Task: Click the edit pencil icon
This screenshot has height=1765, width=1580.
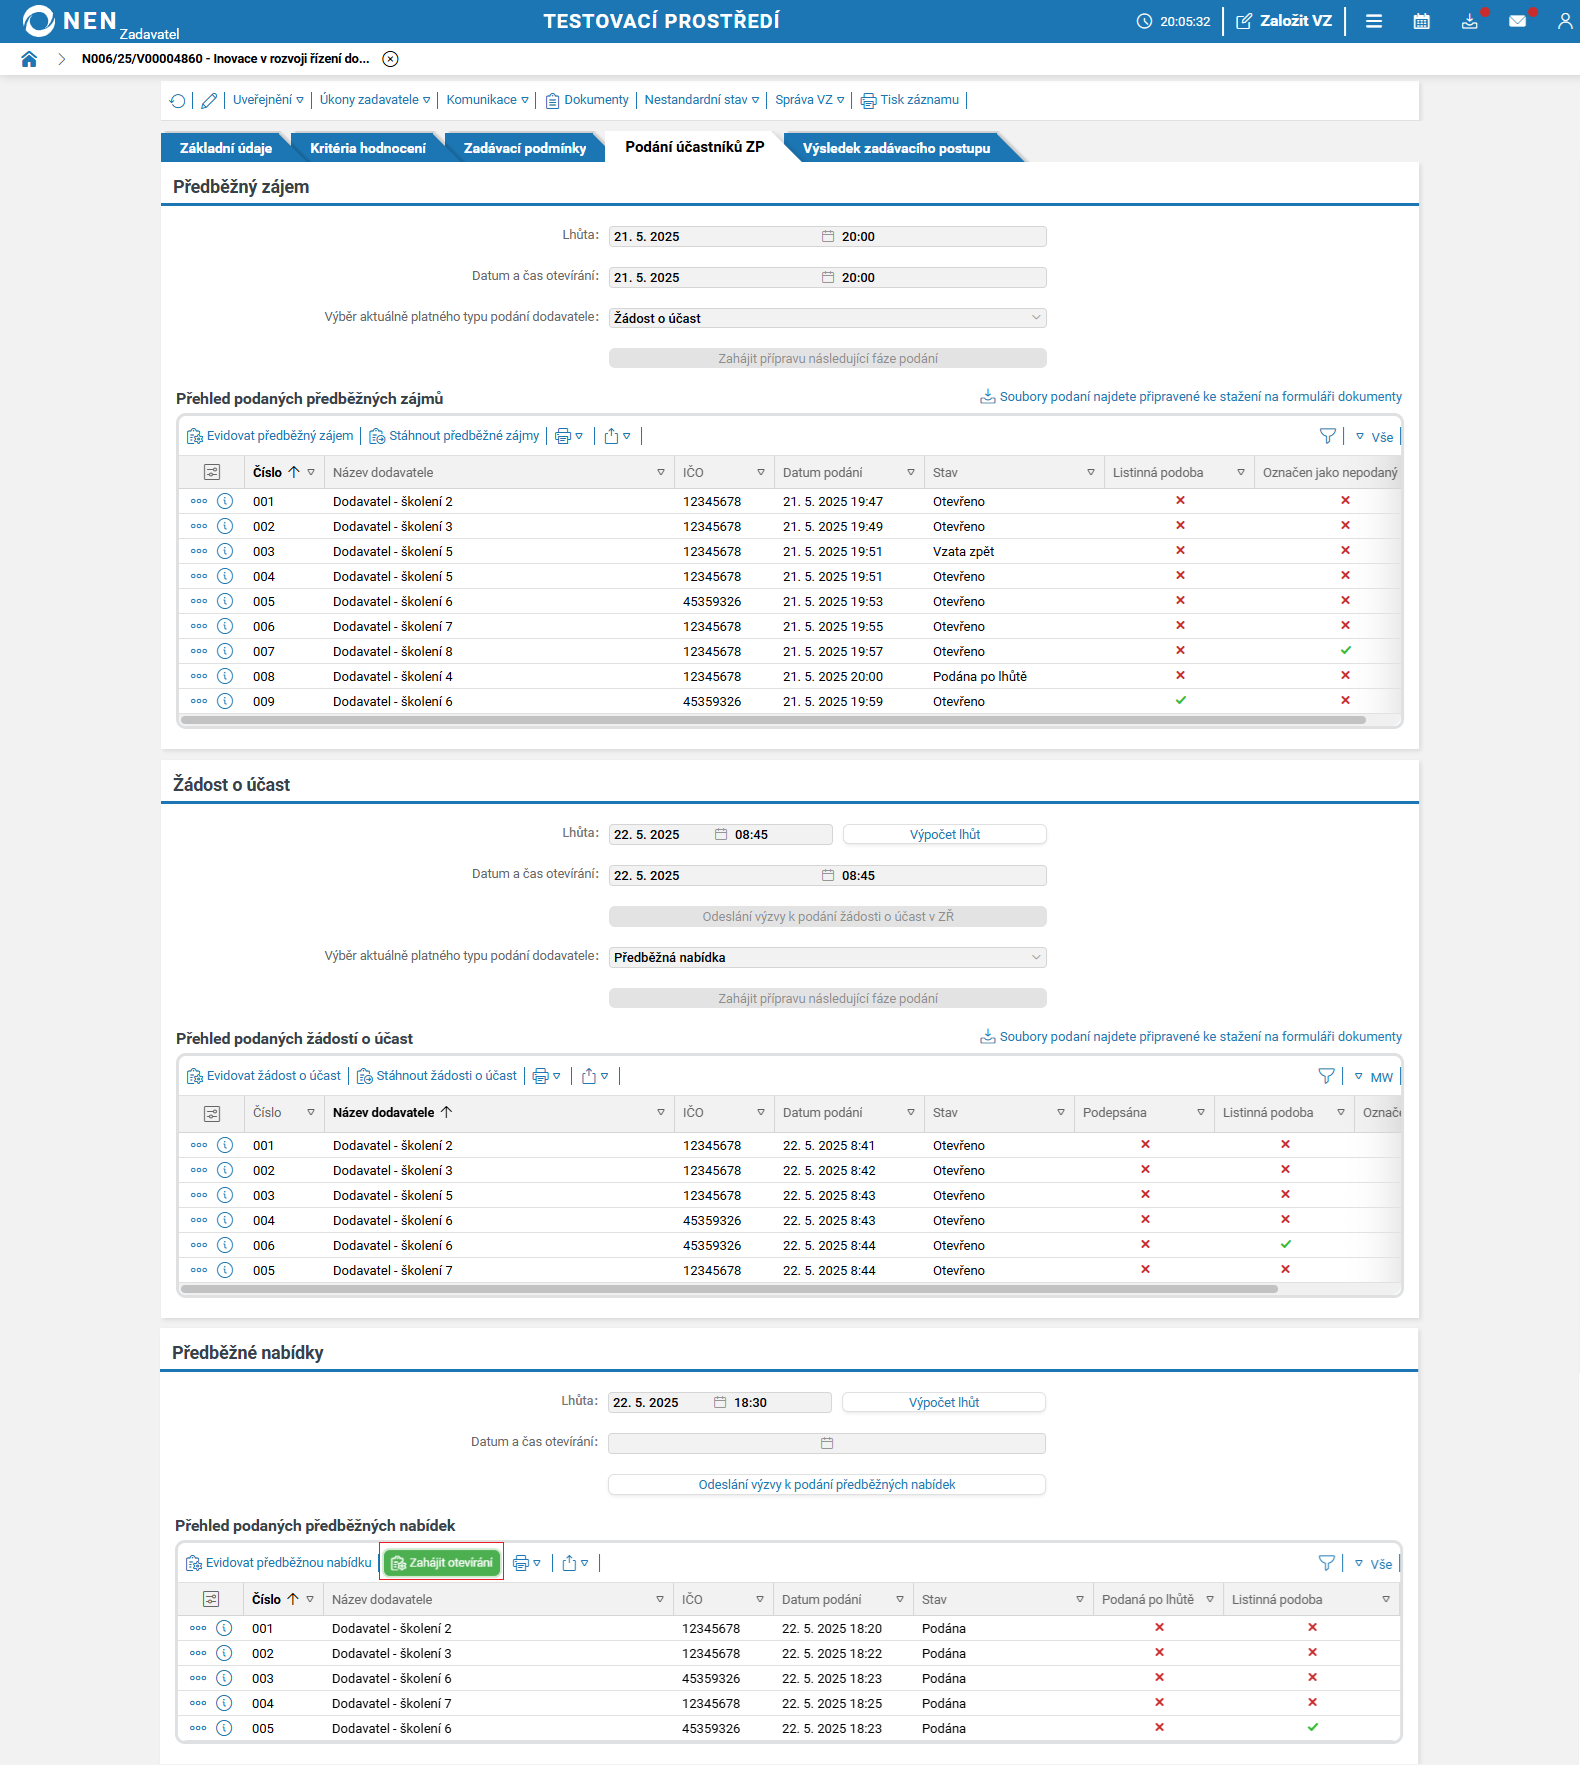Action: 209,100
